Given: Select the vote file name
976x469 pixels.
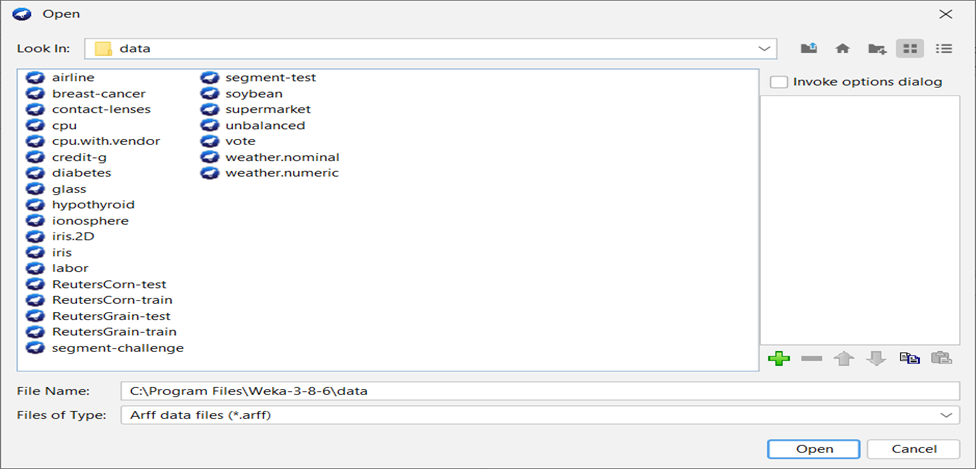Looking at the screenshot, I should tap(240, 141).
